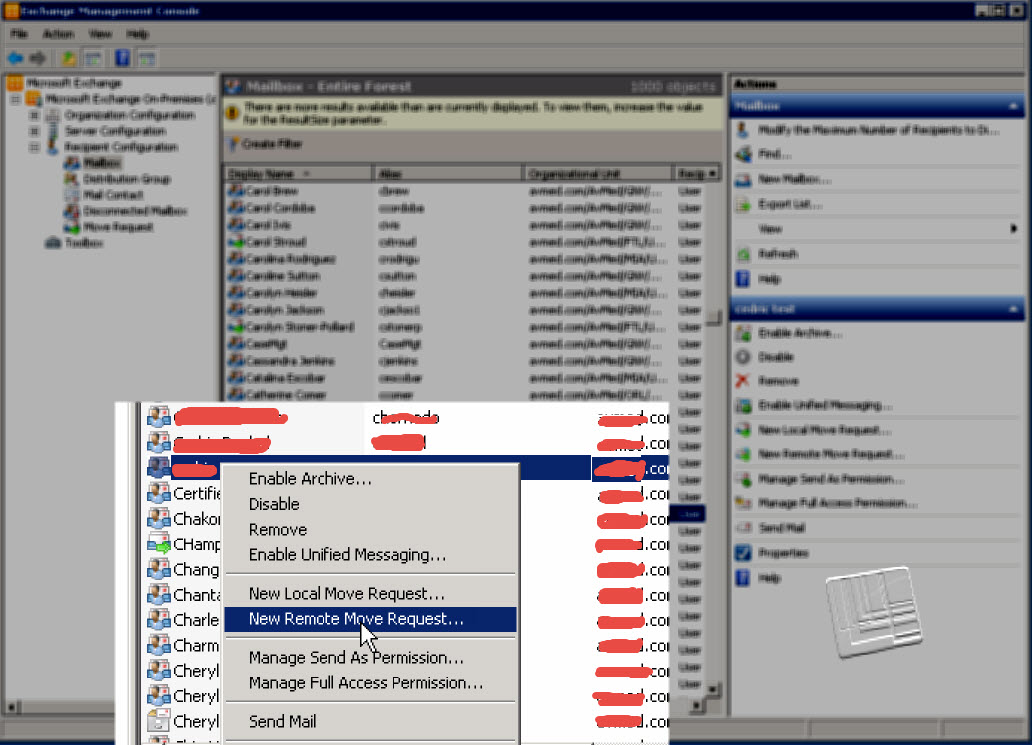Click the mailbox icon beside 'Charm' row

[x=159, y=646]
